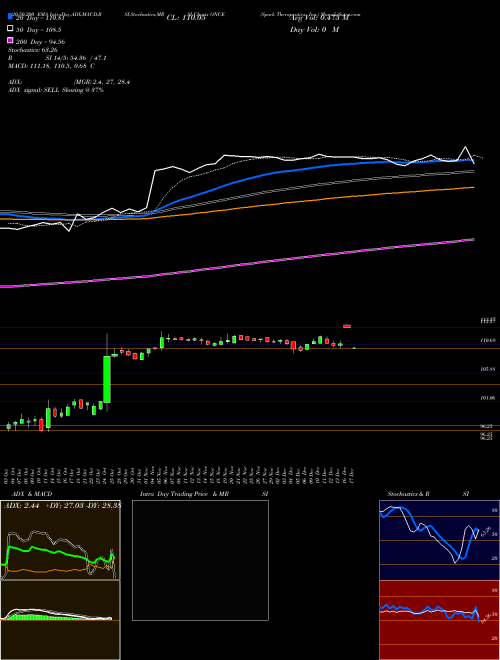Click the magenta 200 Day EMA legend swatch
Image resolution: width=500 pixels, height=660 pixels.
point(10,40)
